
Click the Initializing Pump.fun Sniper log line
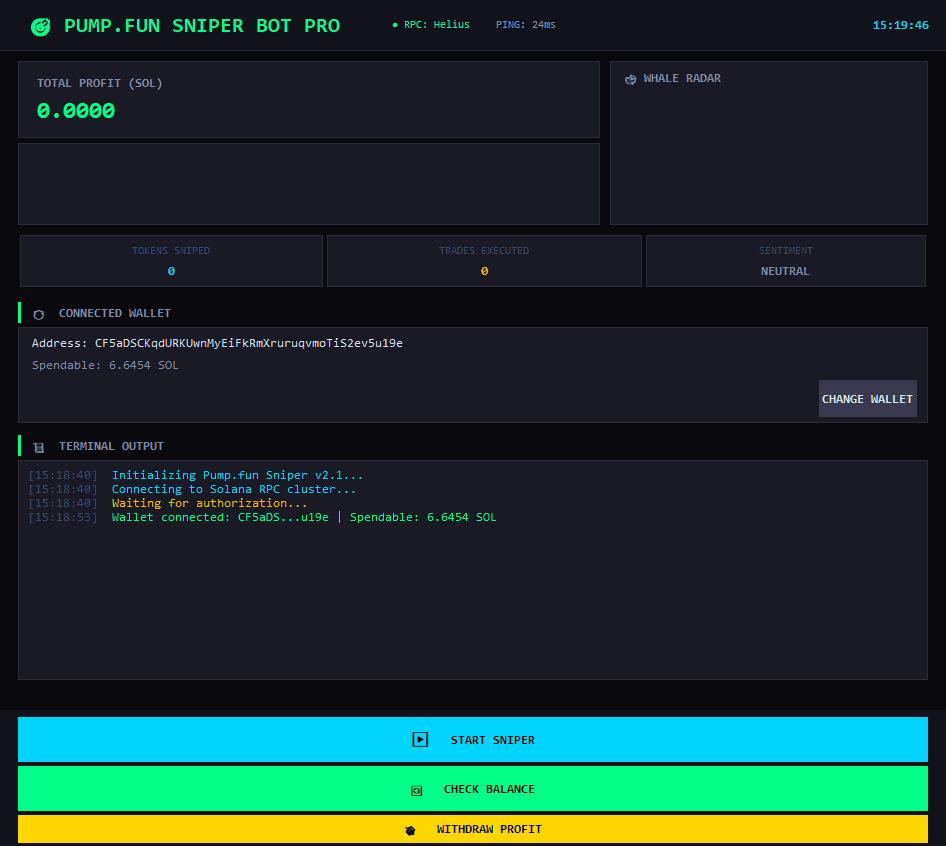point(237,475)
